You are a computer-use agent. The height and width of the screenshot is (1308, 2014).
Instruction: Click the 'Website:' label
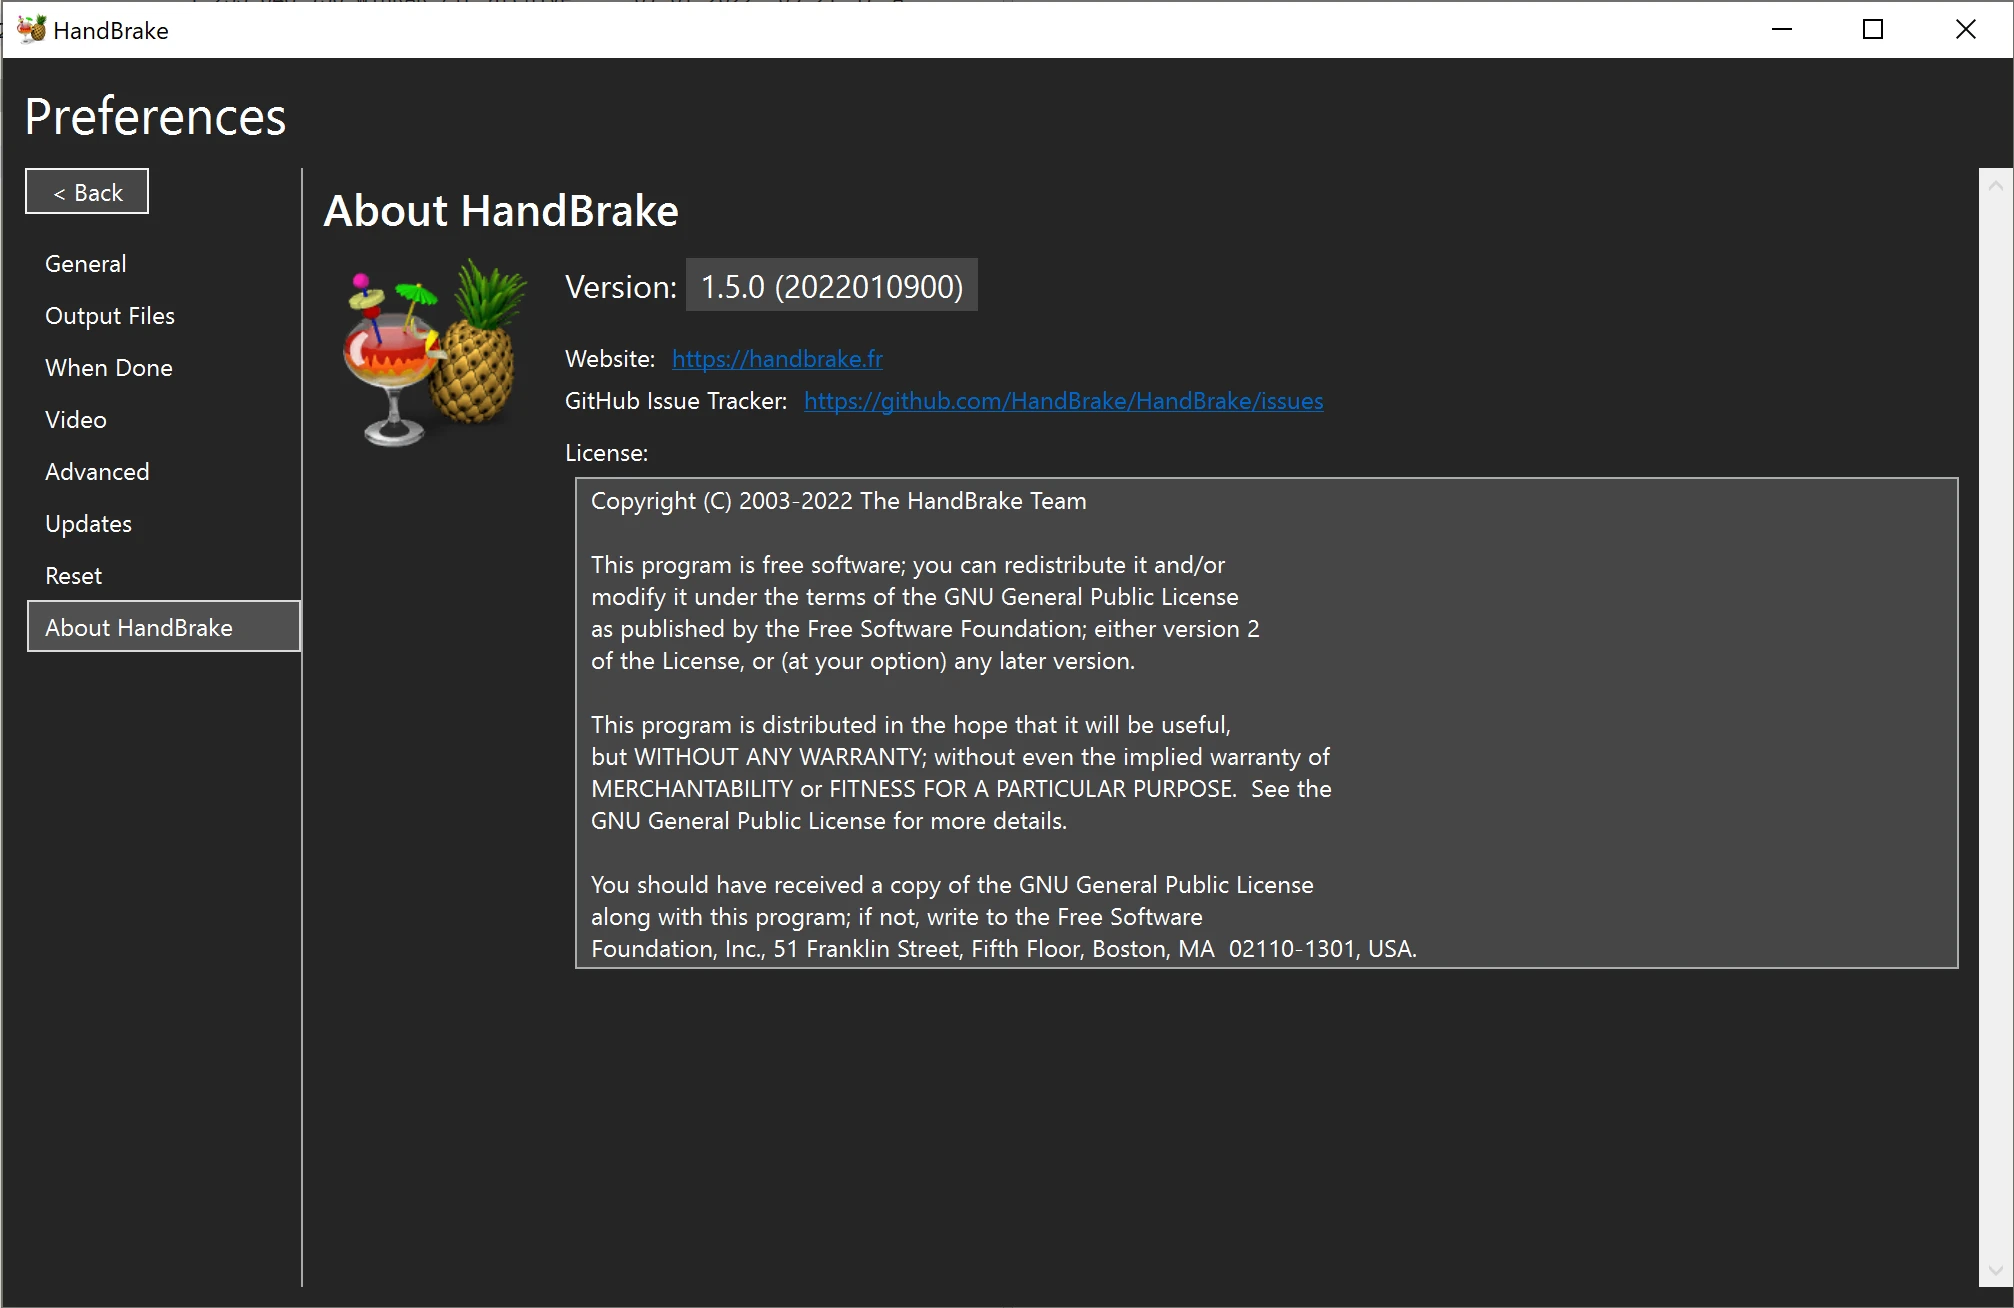(610, 359)
